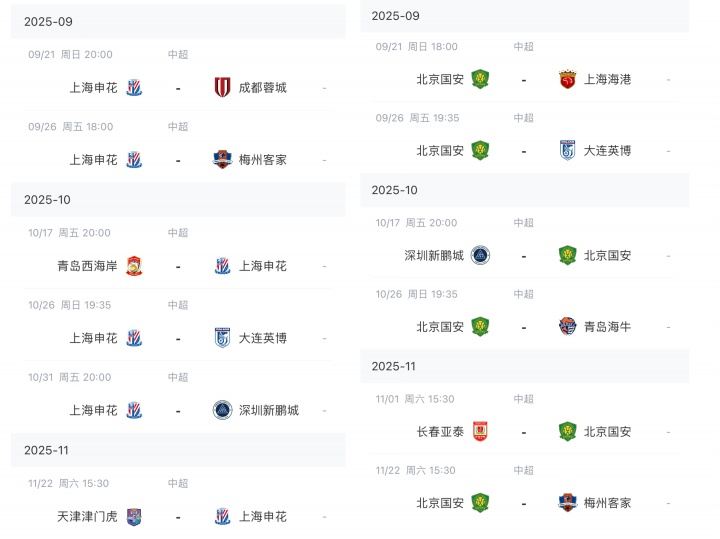
Task: Click Shenzhen Peng City crest in 10/31 match
Action: pyautogui.click(x=222, y=410)
